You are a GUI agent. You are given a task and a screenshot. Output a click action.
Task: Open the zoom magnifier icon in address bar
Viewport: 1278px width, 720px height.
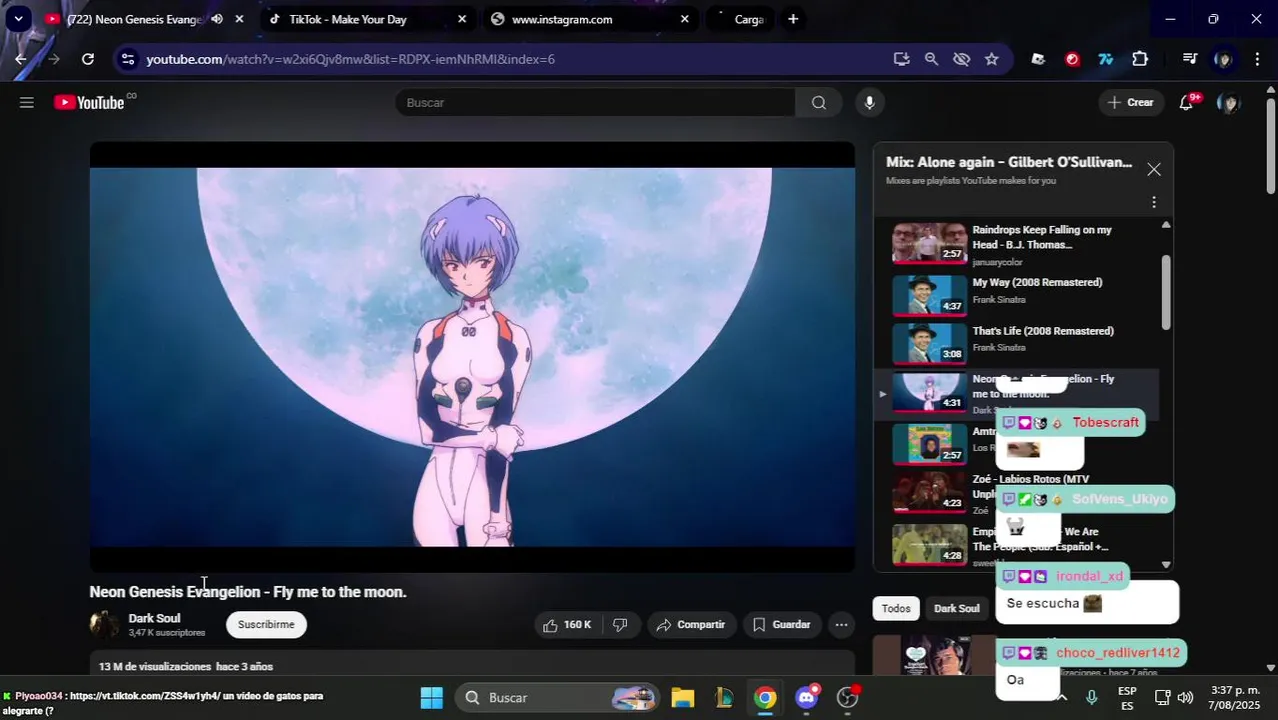pyautogui.click(x=931, y=59)
